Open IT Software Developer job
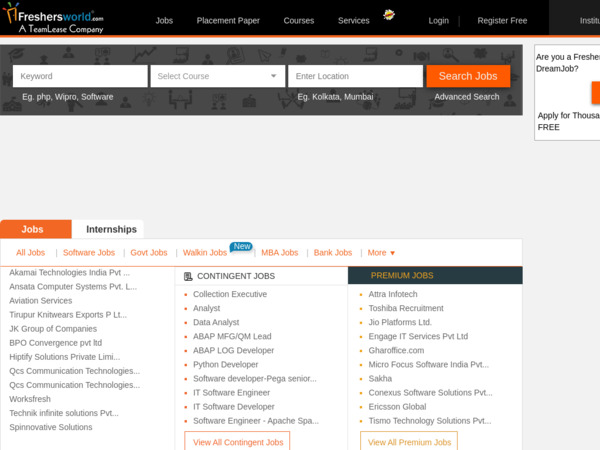The image size is (600, 450). click(x=234, y=407)
